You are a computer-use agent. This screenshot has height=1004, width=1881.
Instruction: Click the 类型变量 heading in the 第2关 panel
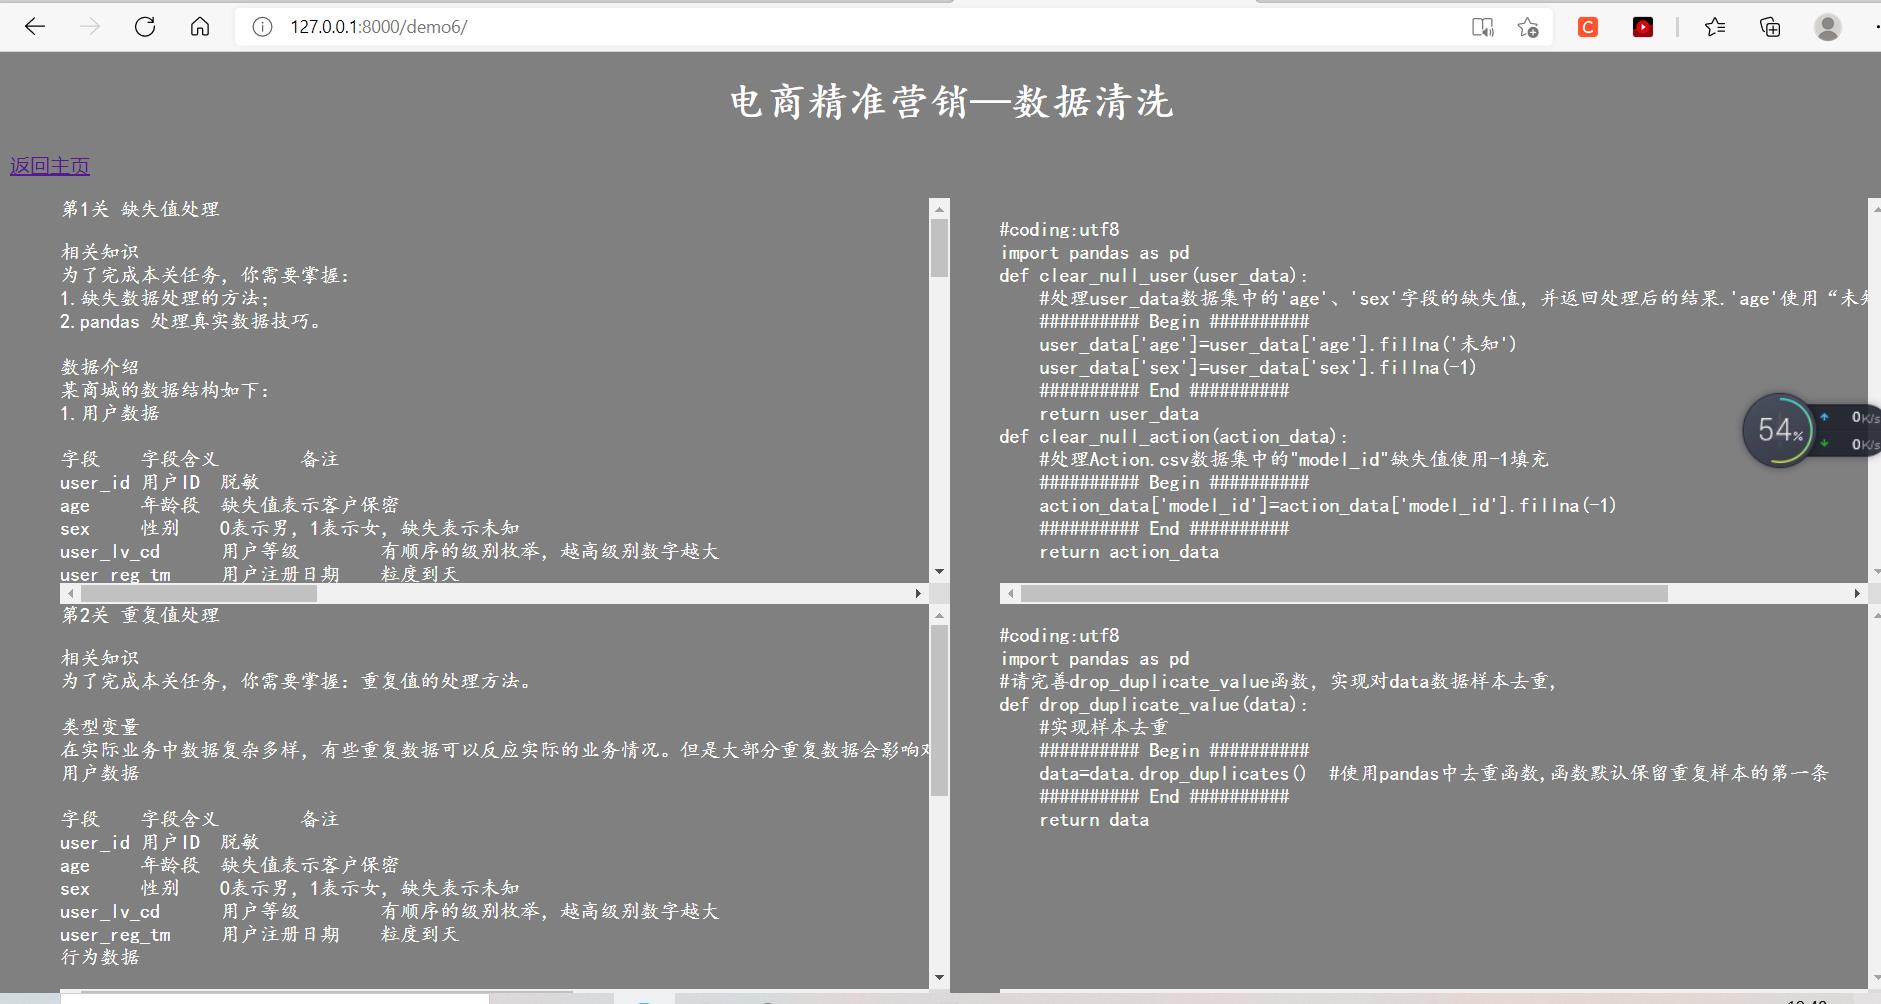click(100, 727)
